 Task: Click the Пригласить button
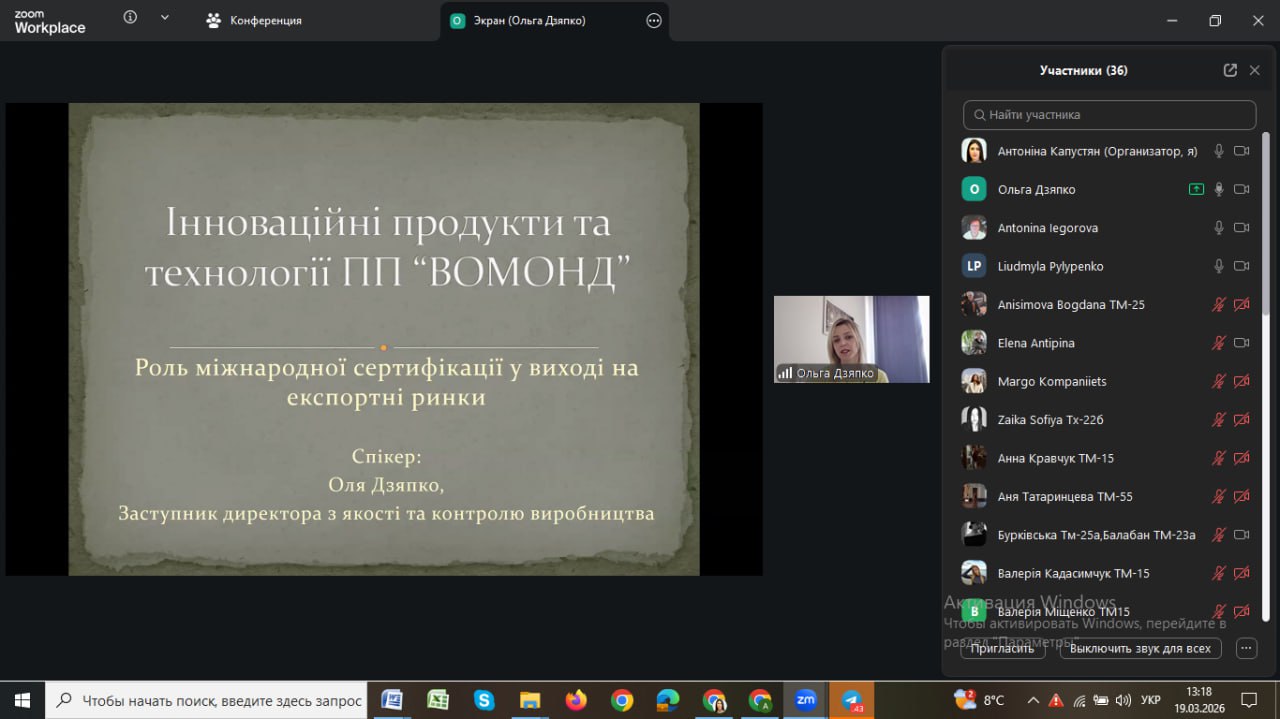pyautogui.click(x=1003, y=648)
